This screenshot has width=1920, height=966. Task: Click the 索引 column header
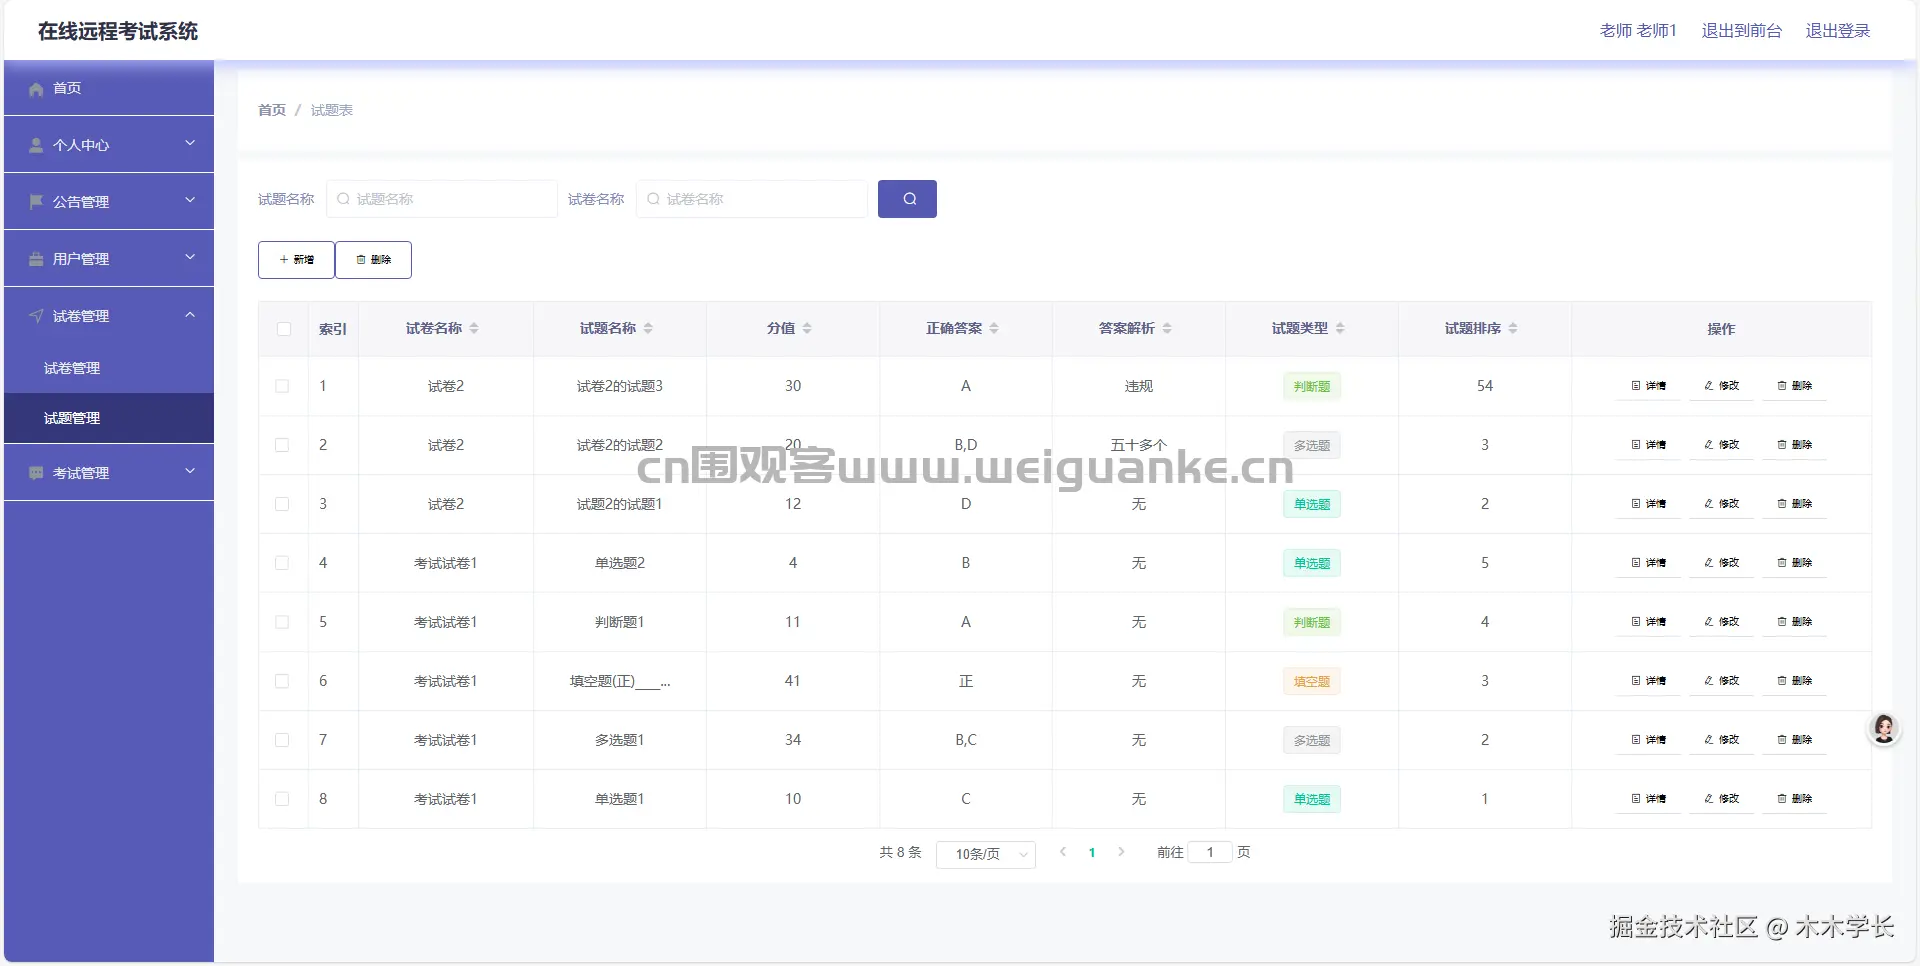[x=333, y=329]
